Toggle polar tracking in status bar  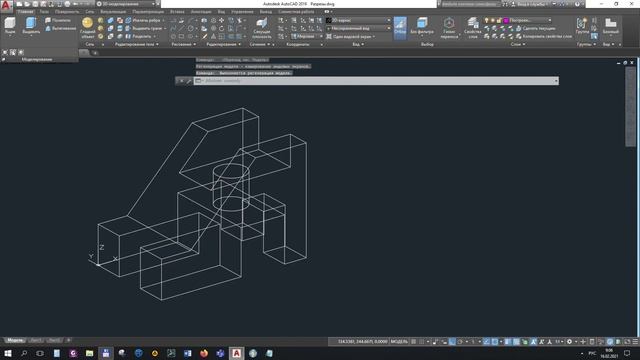coord(460,342)
